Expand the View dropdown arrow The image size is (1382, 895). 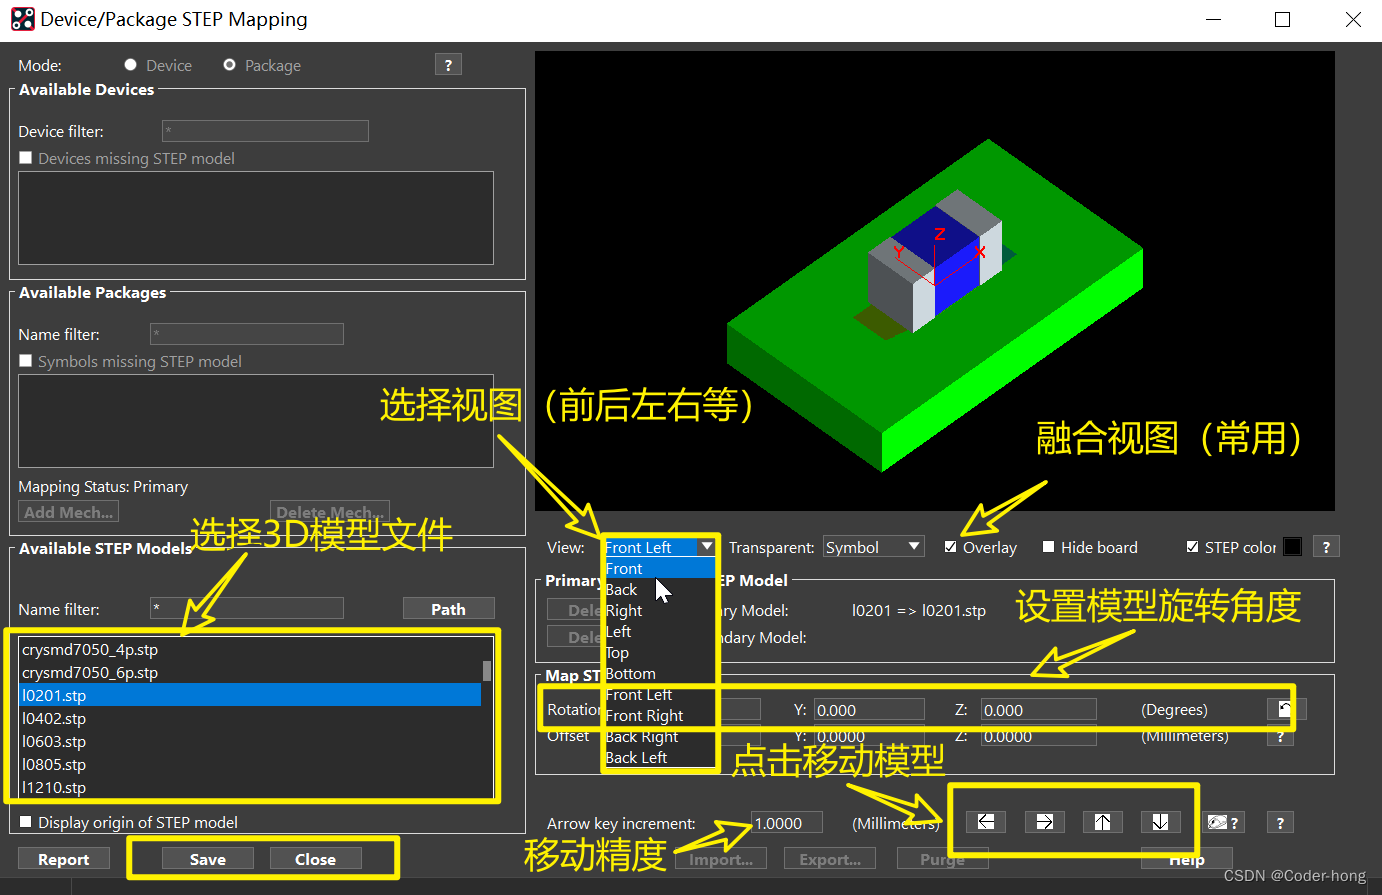click(707, 546)
